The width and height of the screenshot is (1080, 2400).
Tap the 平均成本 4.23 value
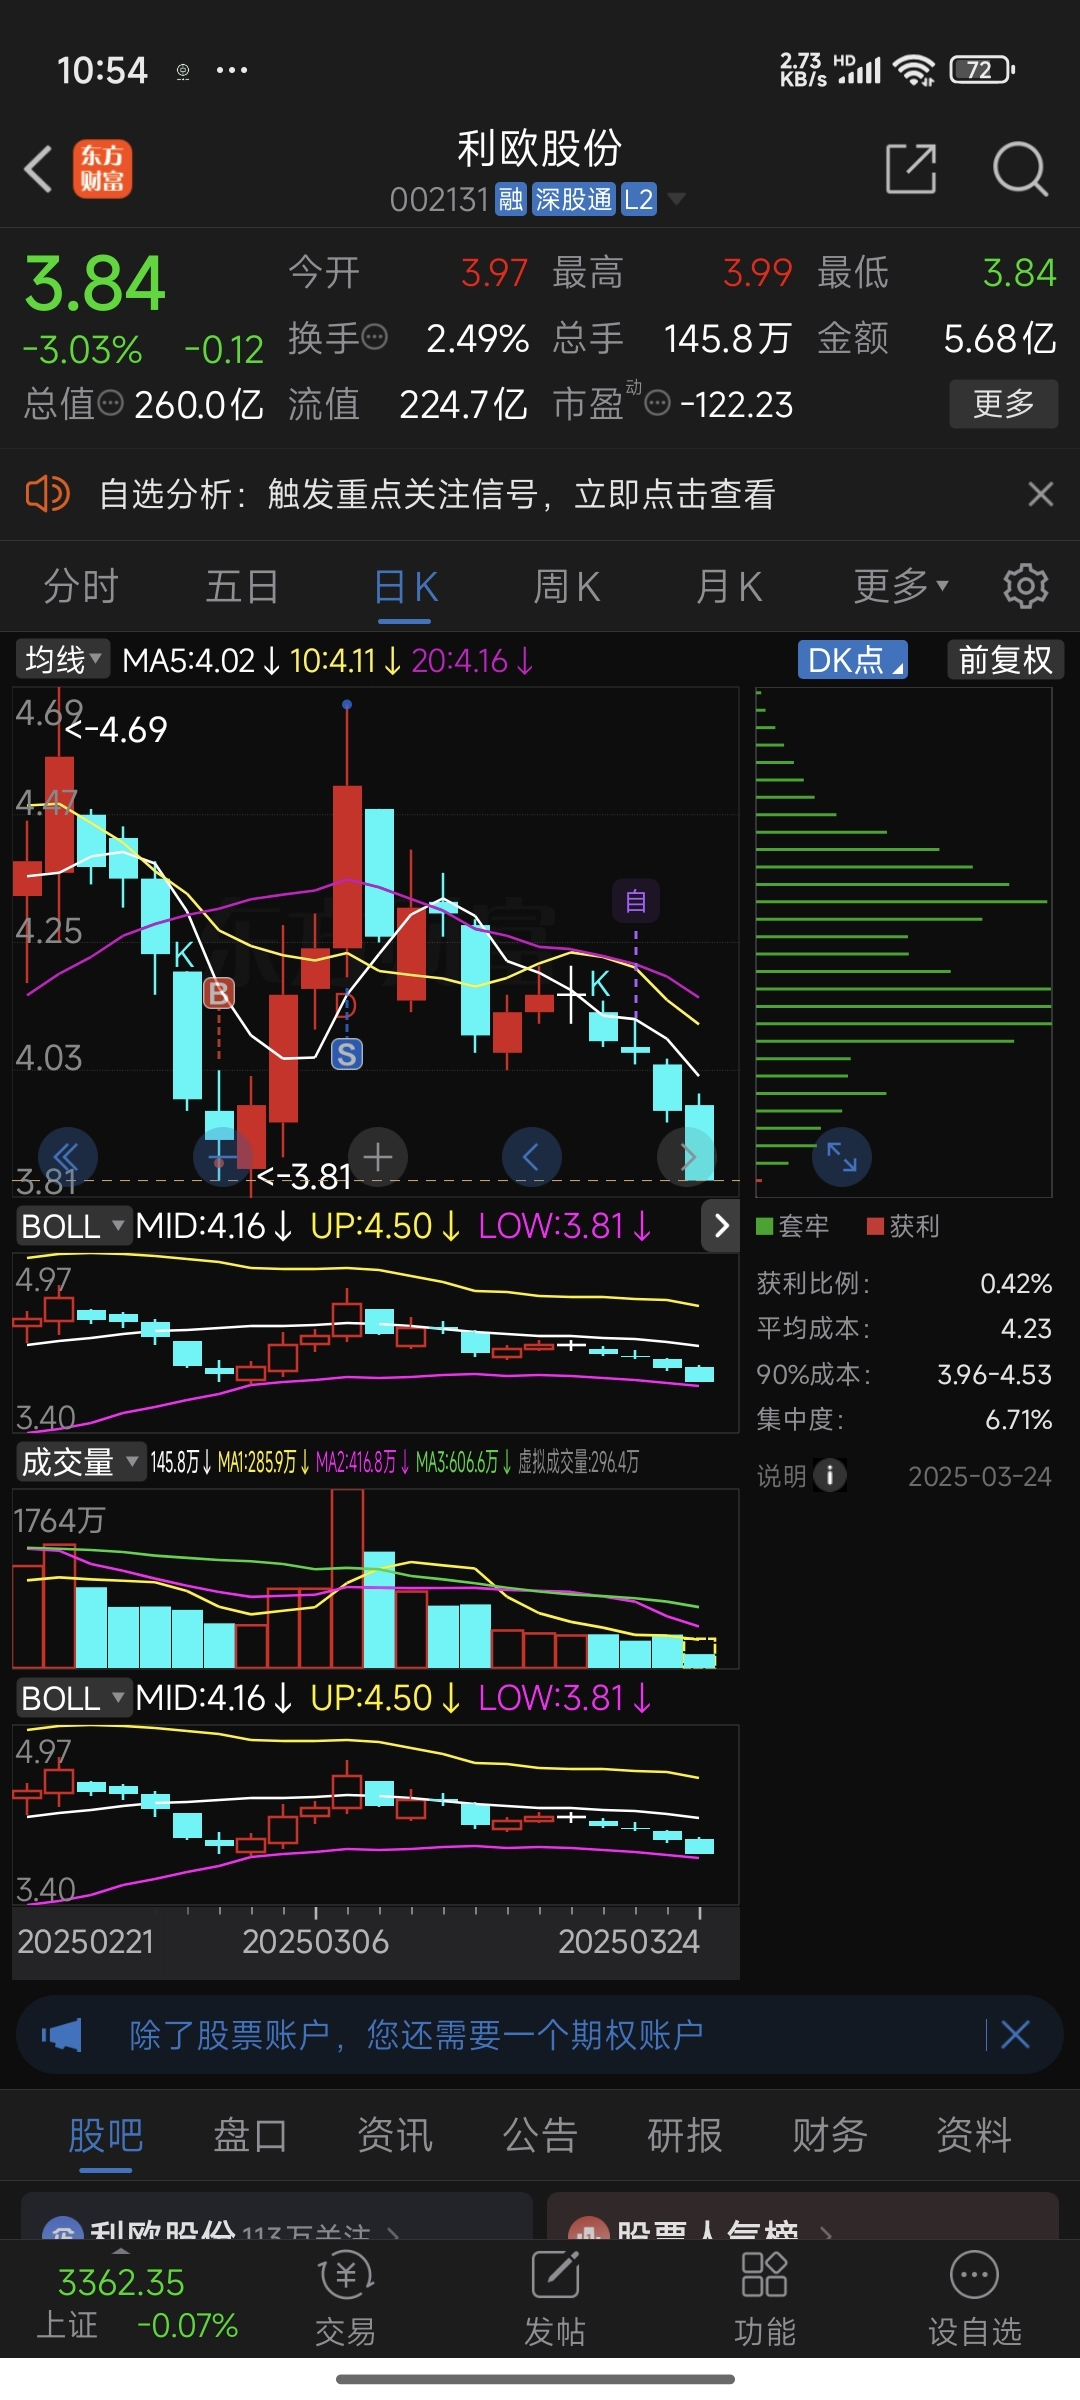tap(1026, 1329)
